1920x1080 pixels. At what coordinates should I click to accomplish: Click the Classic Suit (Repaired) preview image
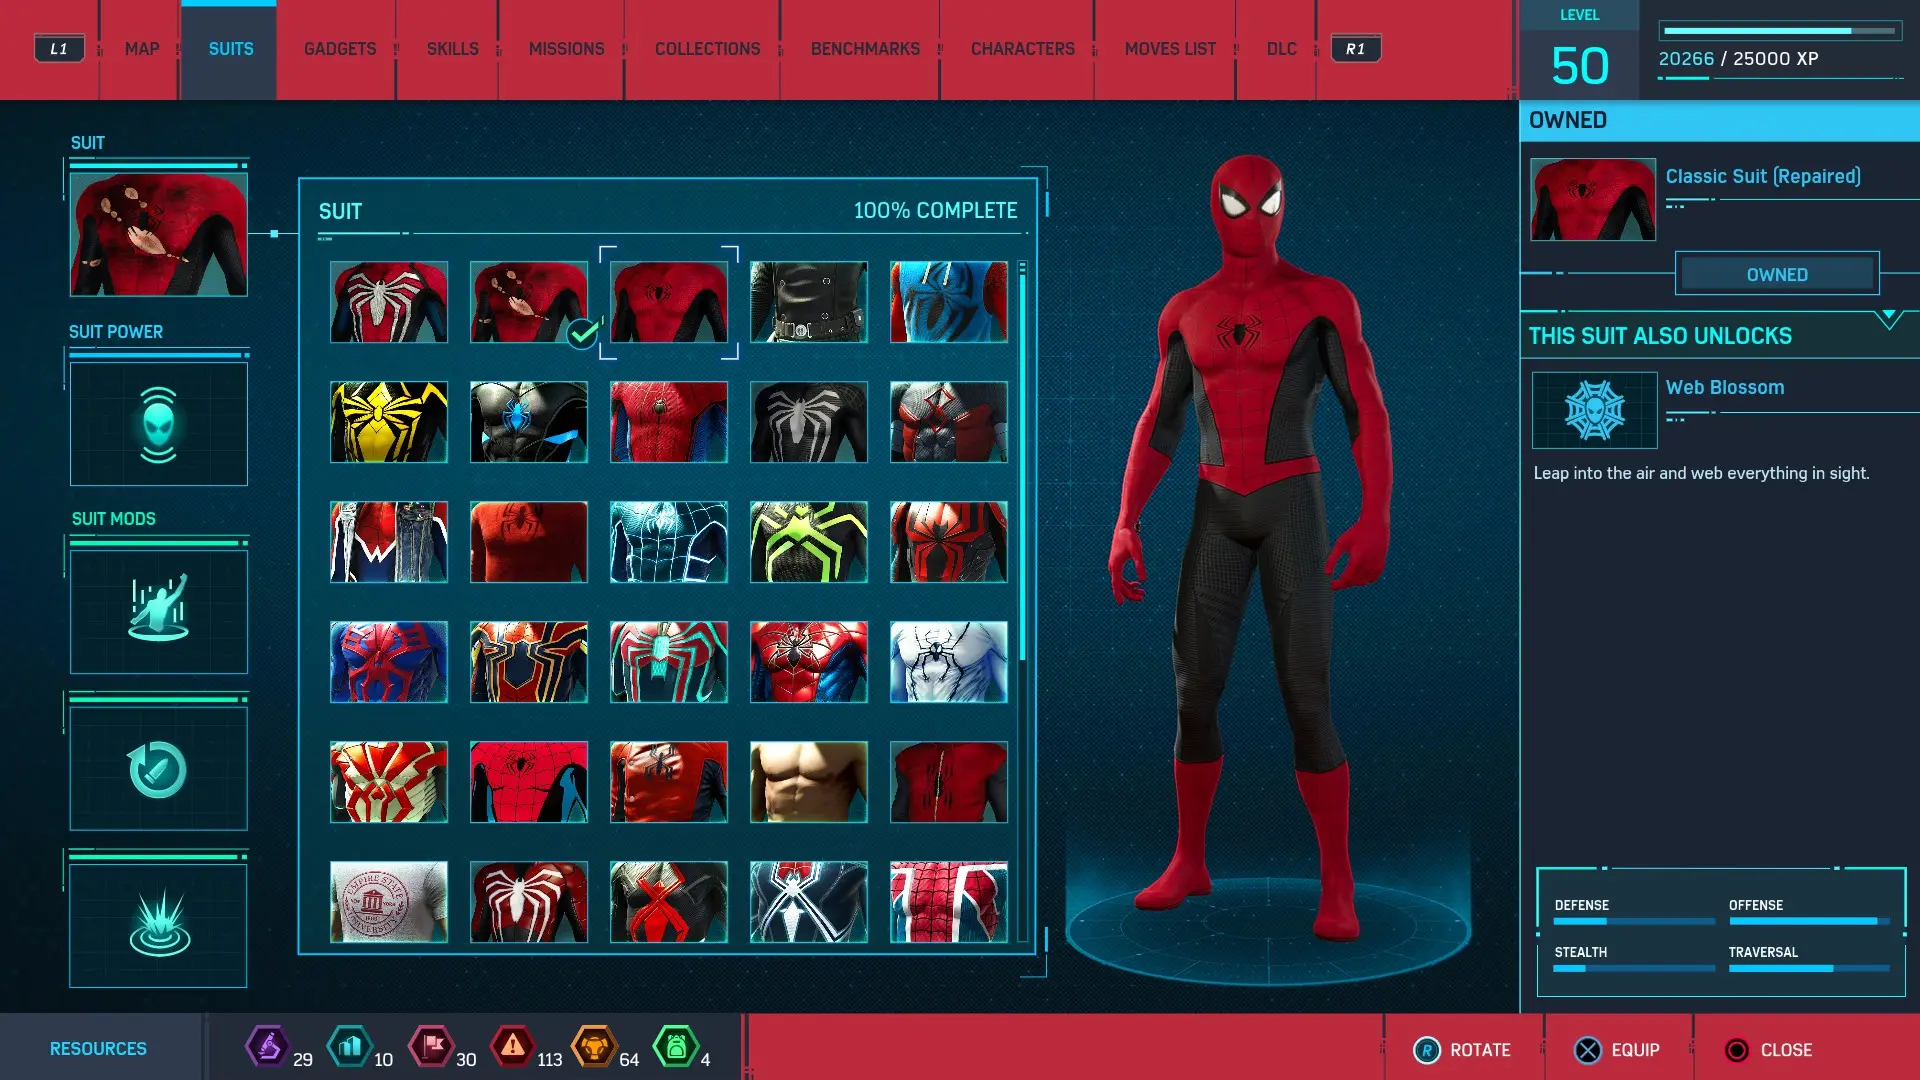coord(1593,200)
